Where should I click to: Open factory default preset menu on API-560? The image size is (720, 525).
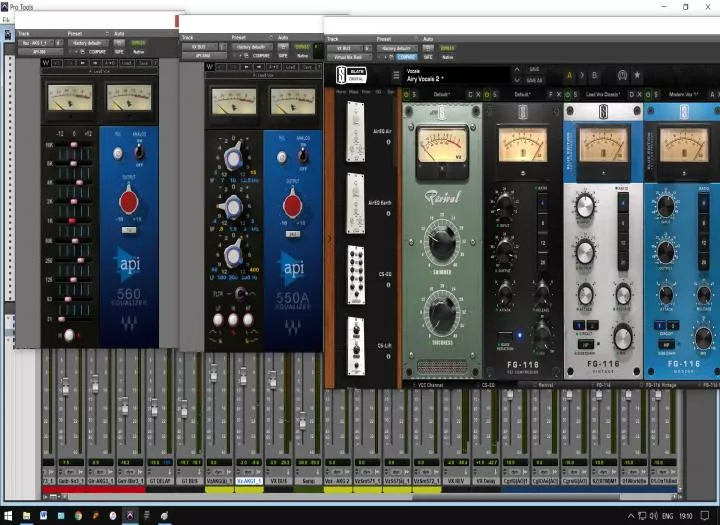click(87, 43)
